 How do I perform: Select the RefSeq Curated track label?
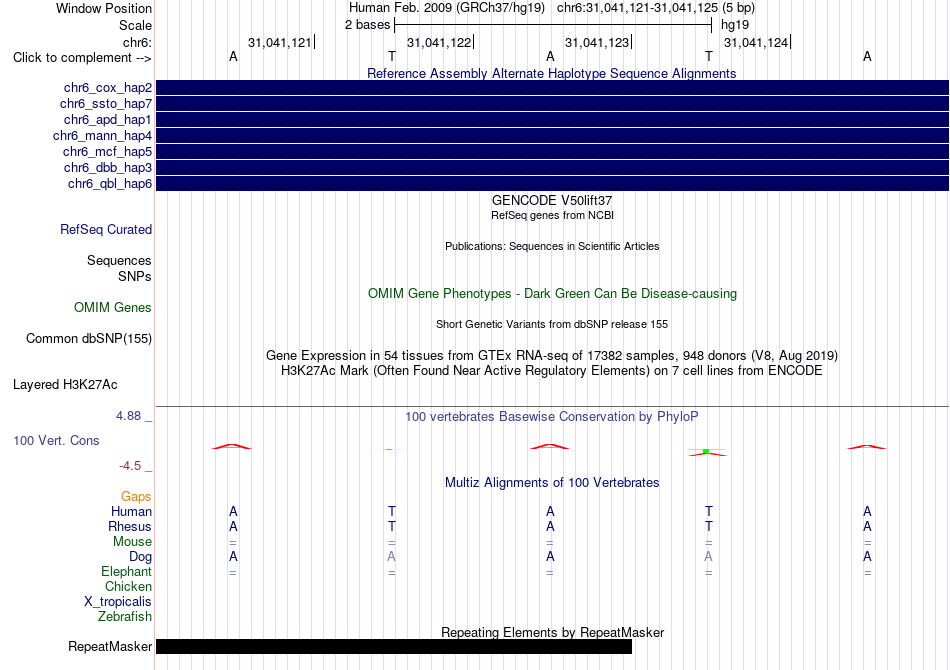(x=105, y=230)
